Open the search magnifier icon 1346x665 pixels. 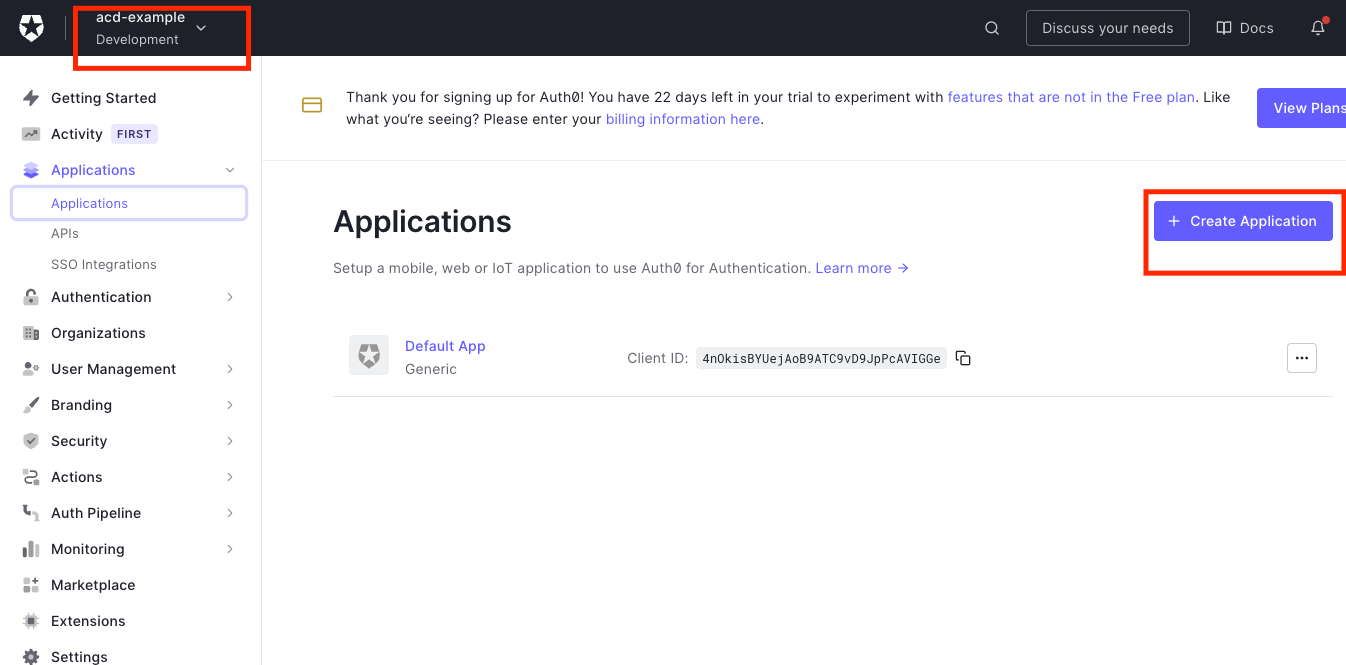tap(992, 28)
